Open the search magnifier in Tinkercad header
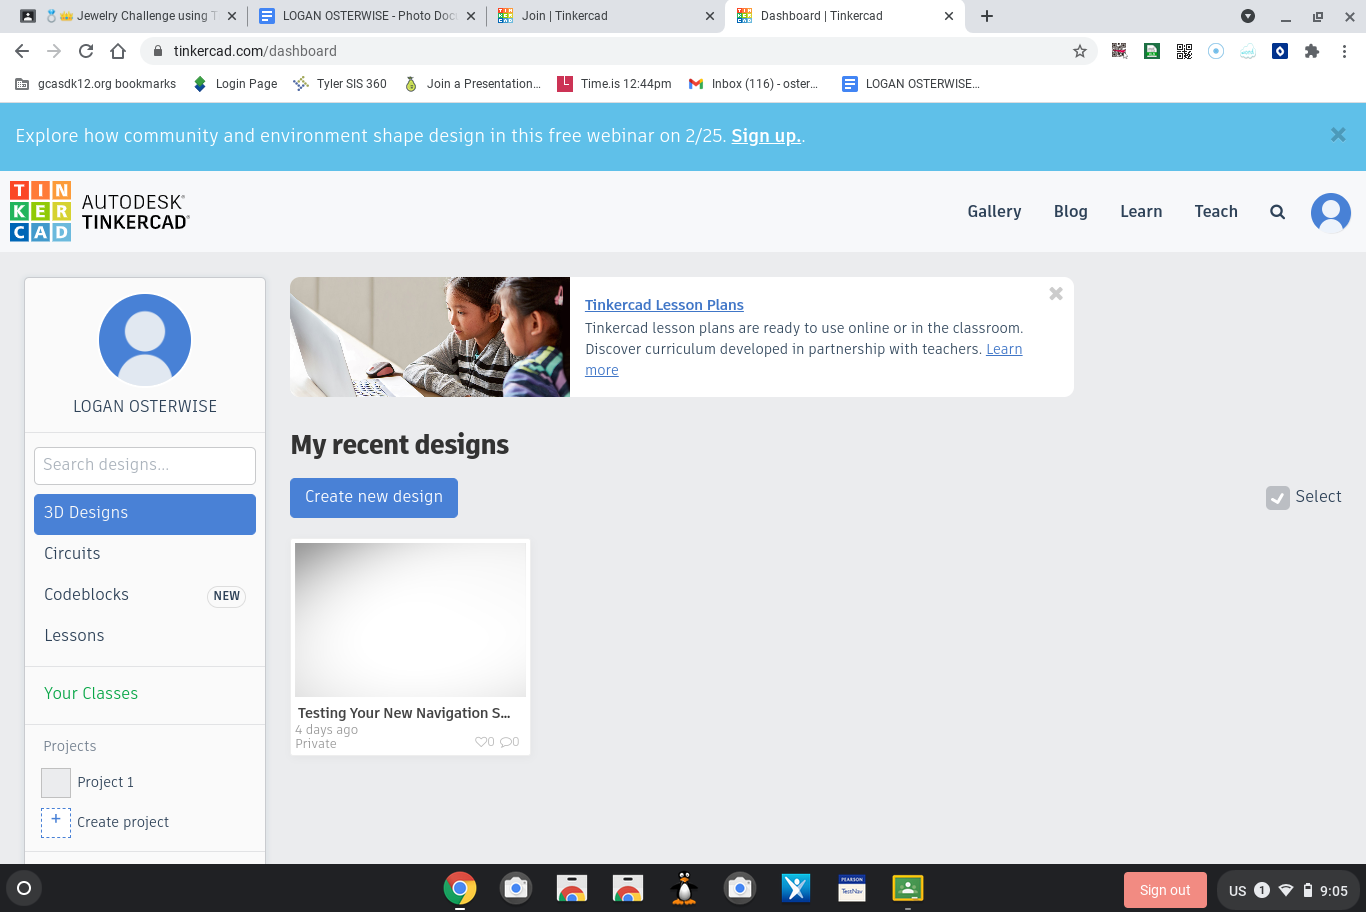 click(1277, 212)
